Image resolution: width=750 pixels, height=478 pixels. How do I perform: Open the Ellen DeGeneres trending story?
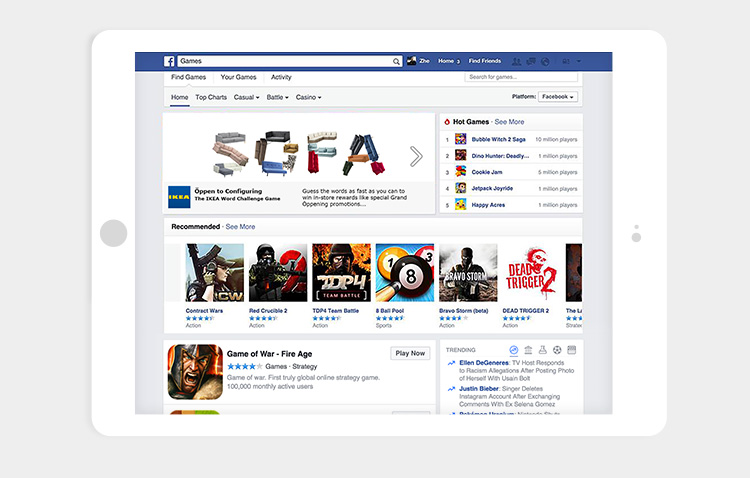517,370
